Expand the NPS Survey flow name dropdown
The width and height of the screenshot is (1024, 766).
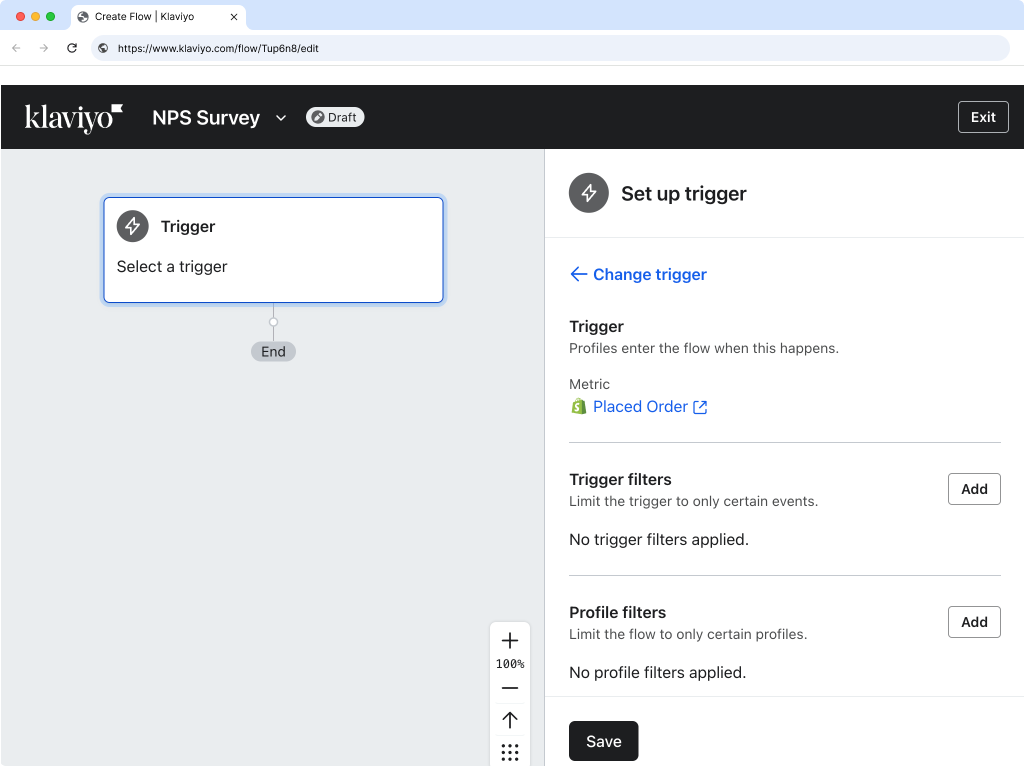[x=280, y=117]
